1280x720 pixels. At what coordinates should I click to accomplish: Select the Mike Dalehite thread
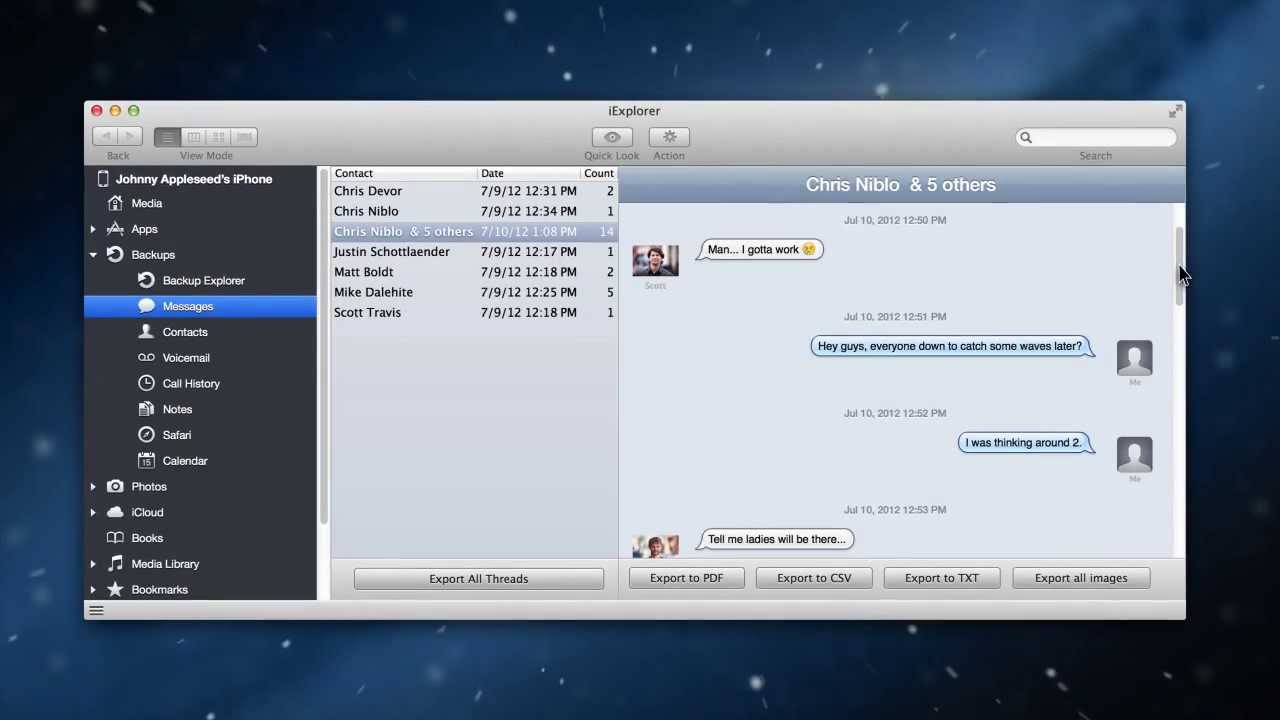tap(474, 292)
